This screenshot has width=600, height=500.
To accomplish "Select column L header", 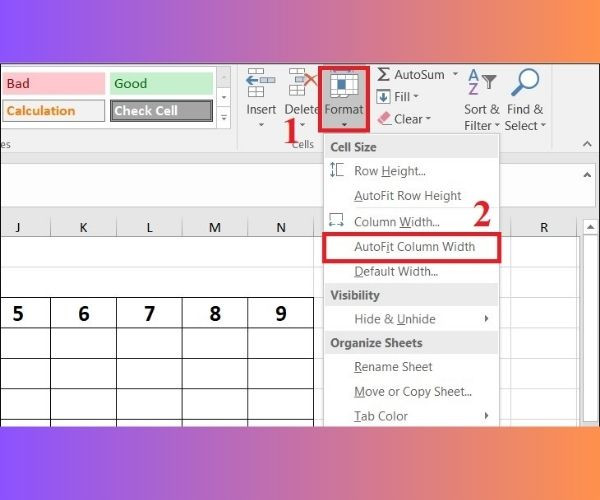I will 149,227.
